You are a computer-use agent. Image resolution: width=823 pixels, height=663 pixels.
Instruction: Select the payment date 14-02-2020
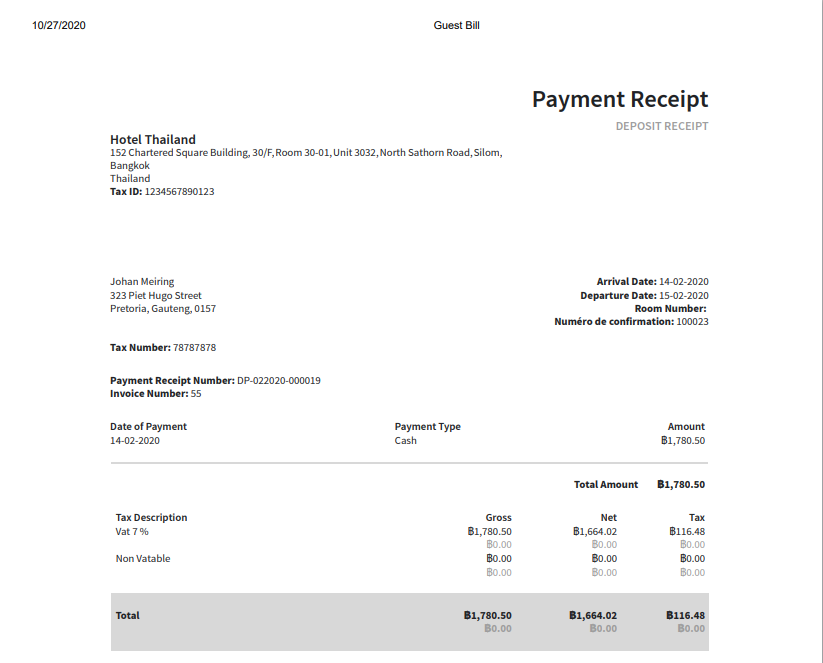coord(135,441)
